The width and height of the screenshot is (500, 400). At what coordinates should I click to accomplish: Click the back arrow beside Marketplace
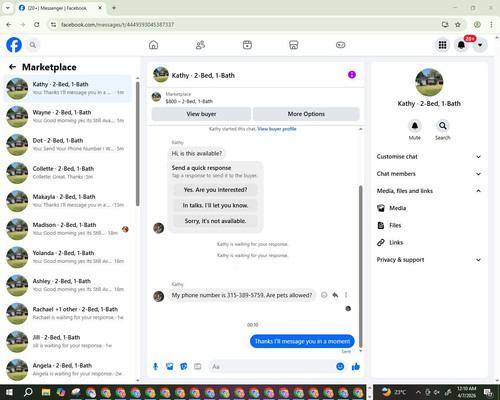click(x=12, y=67)
